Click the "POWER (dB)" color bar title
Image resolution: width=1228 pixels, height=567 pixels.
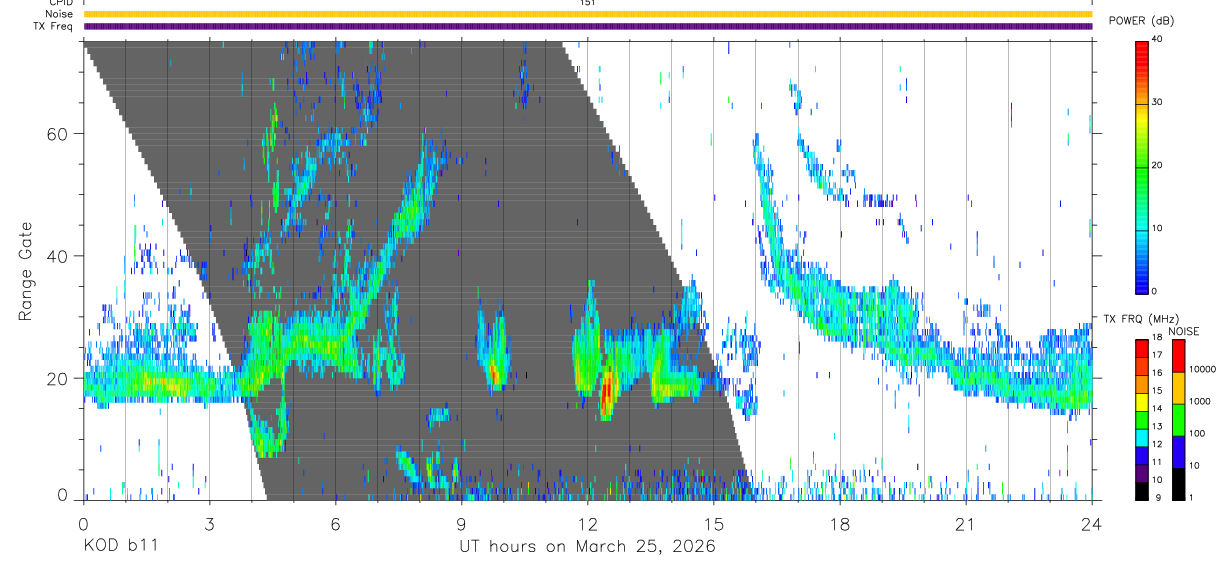(1141, 21)
